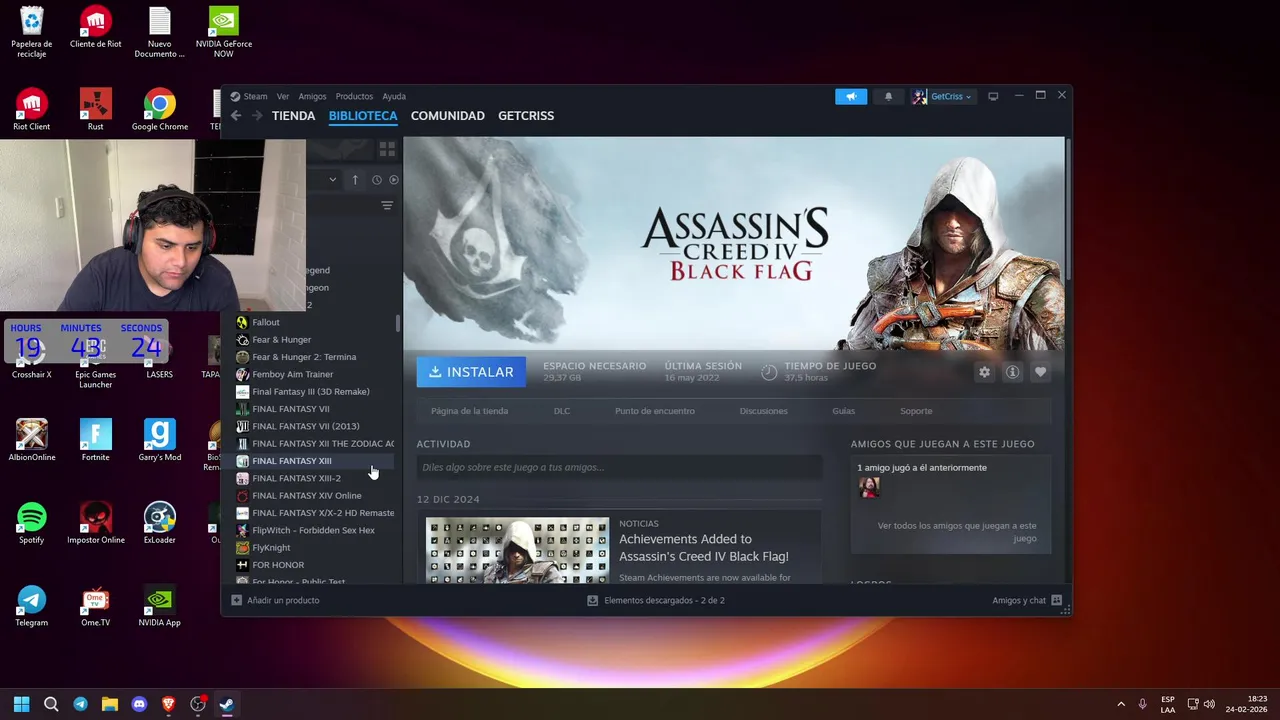Open Riot Client desktop shortcut
The image size is (1280, 720).
(x=31, y=110)
